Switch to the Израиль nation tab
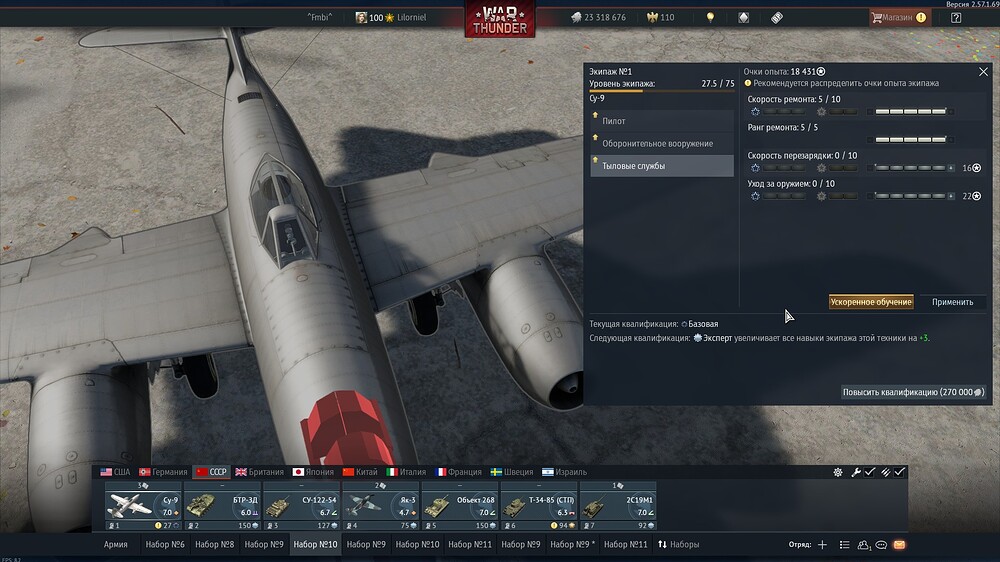1000x562 pixels. 564,472
